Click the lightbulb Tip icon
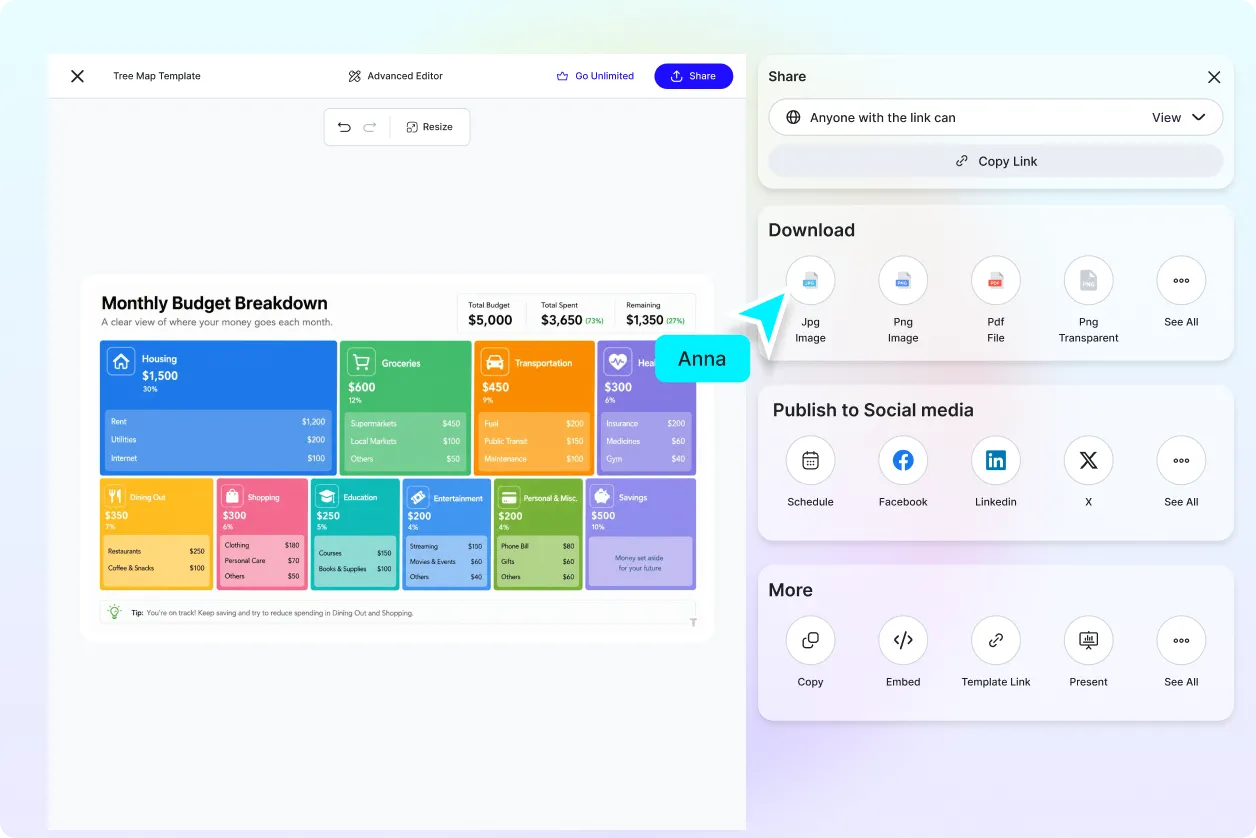The height and width of the screenshot is (838, 1256). coord(115,612)
